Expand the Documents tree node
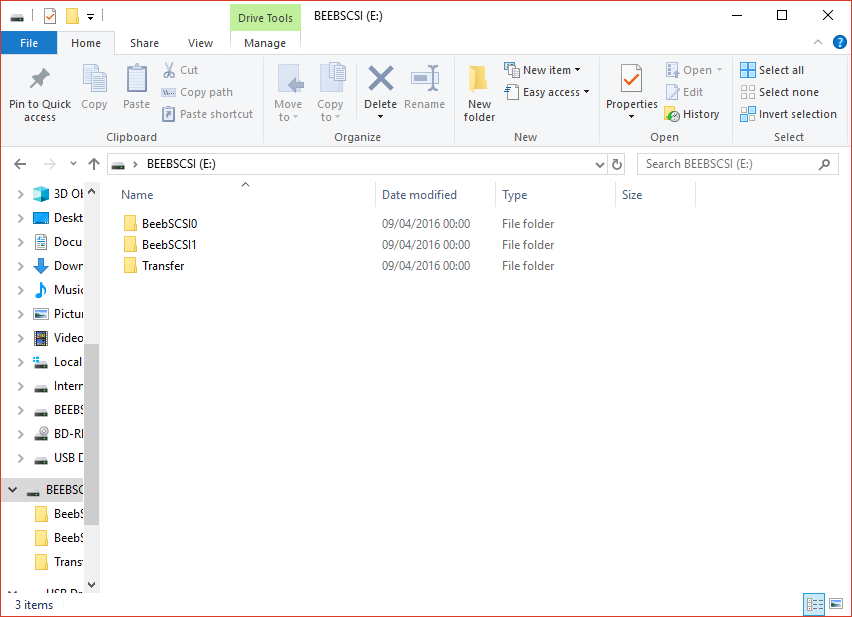 tap(20, 242)
